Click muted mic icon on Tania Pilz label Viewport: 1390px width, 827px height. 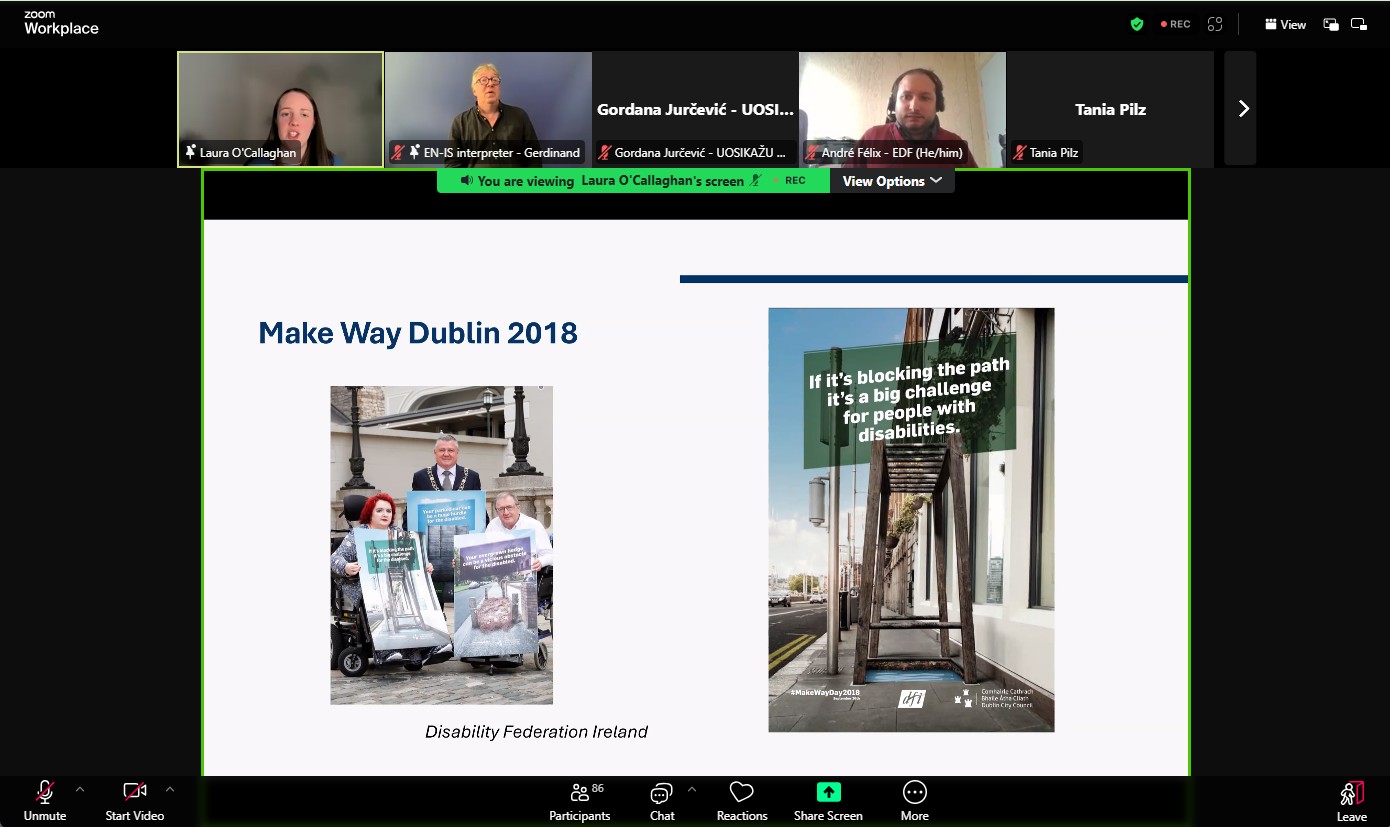(1020, 153)
